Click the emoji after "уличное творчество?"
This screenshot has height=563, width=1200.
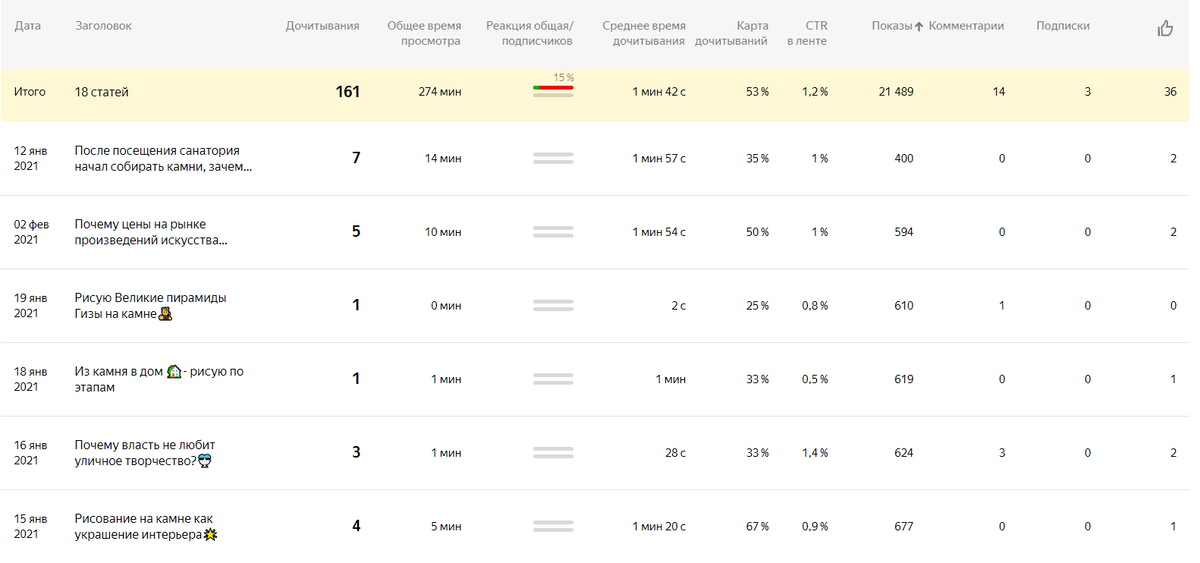click(204, 461)
